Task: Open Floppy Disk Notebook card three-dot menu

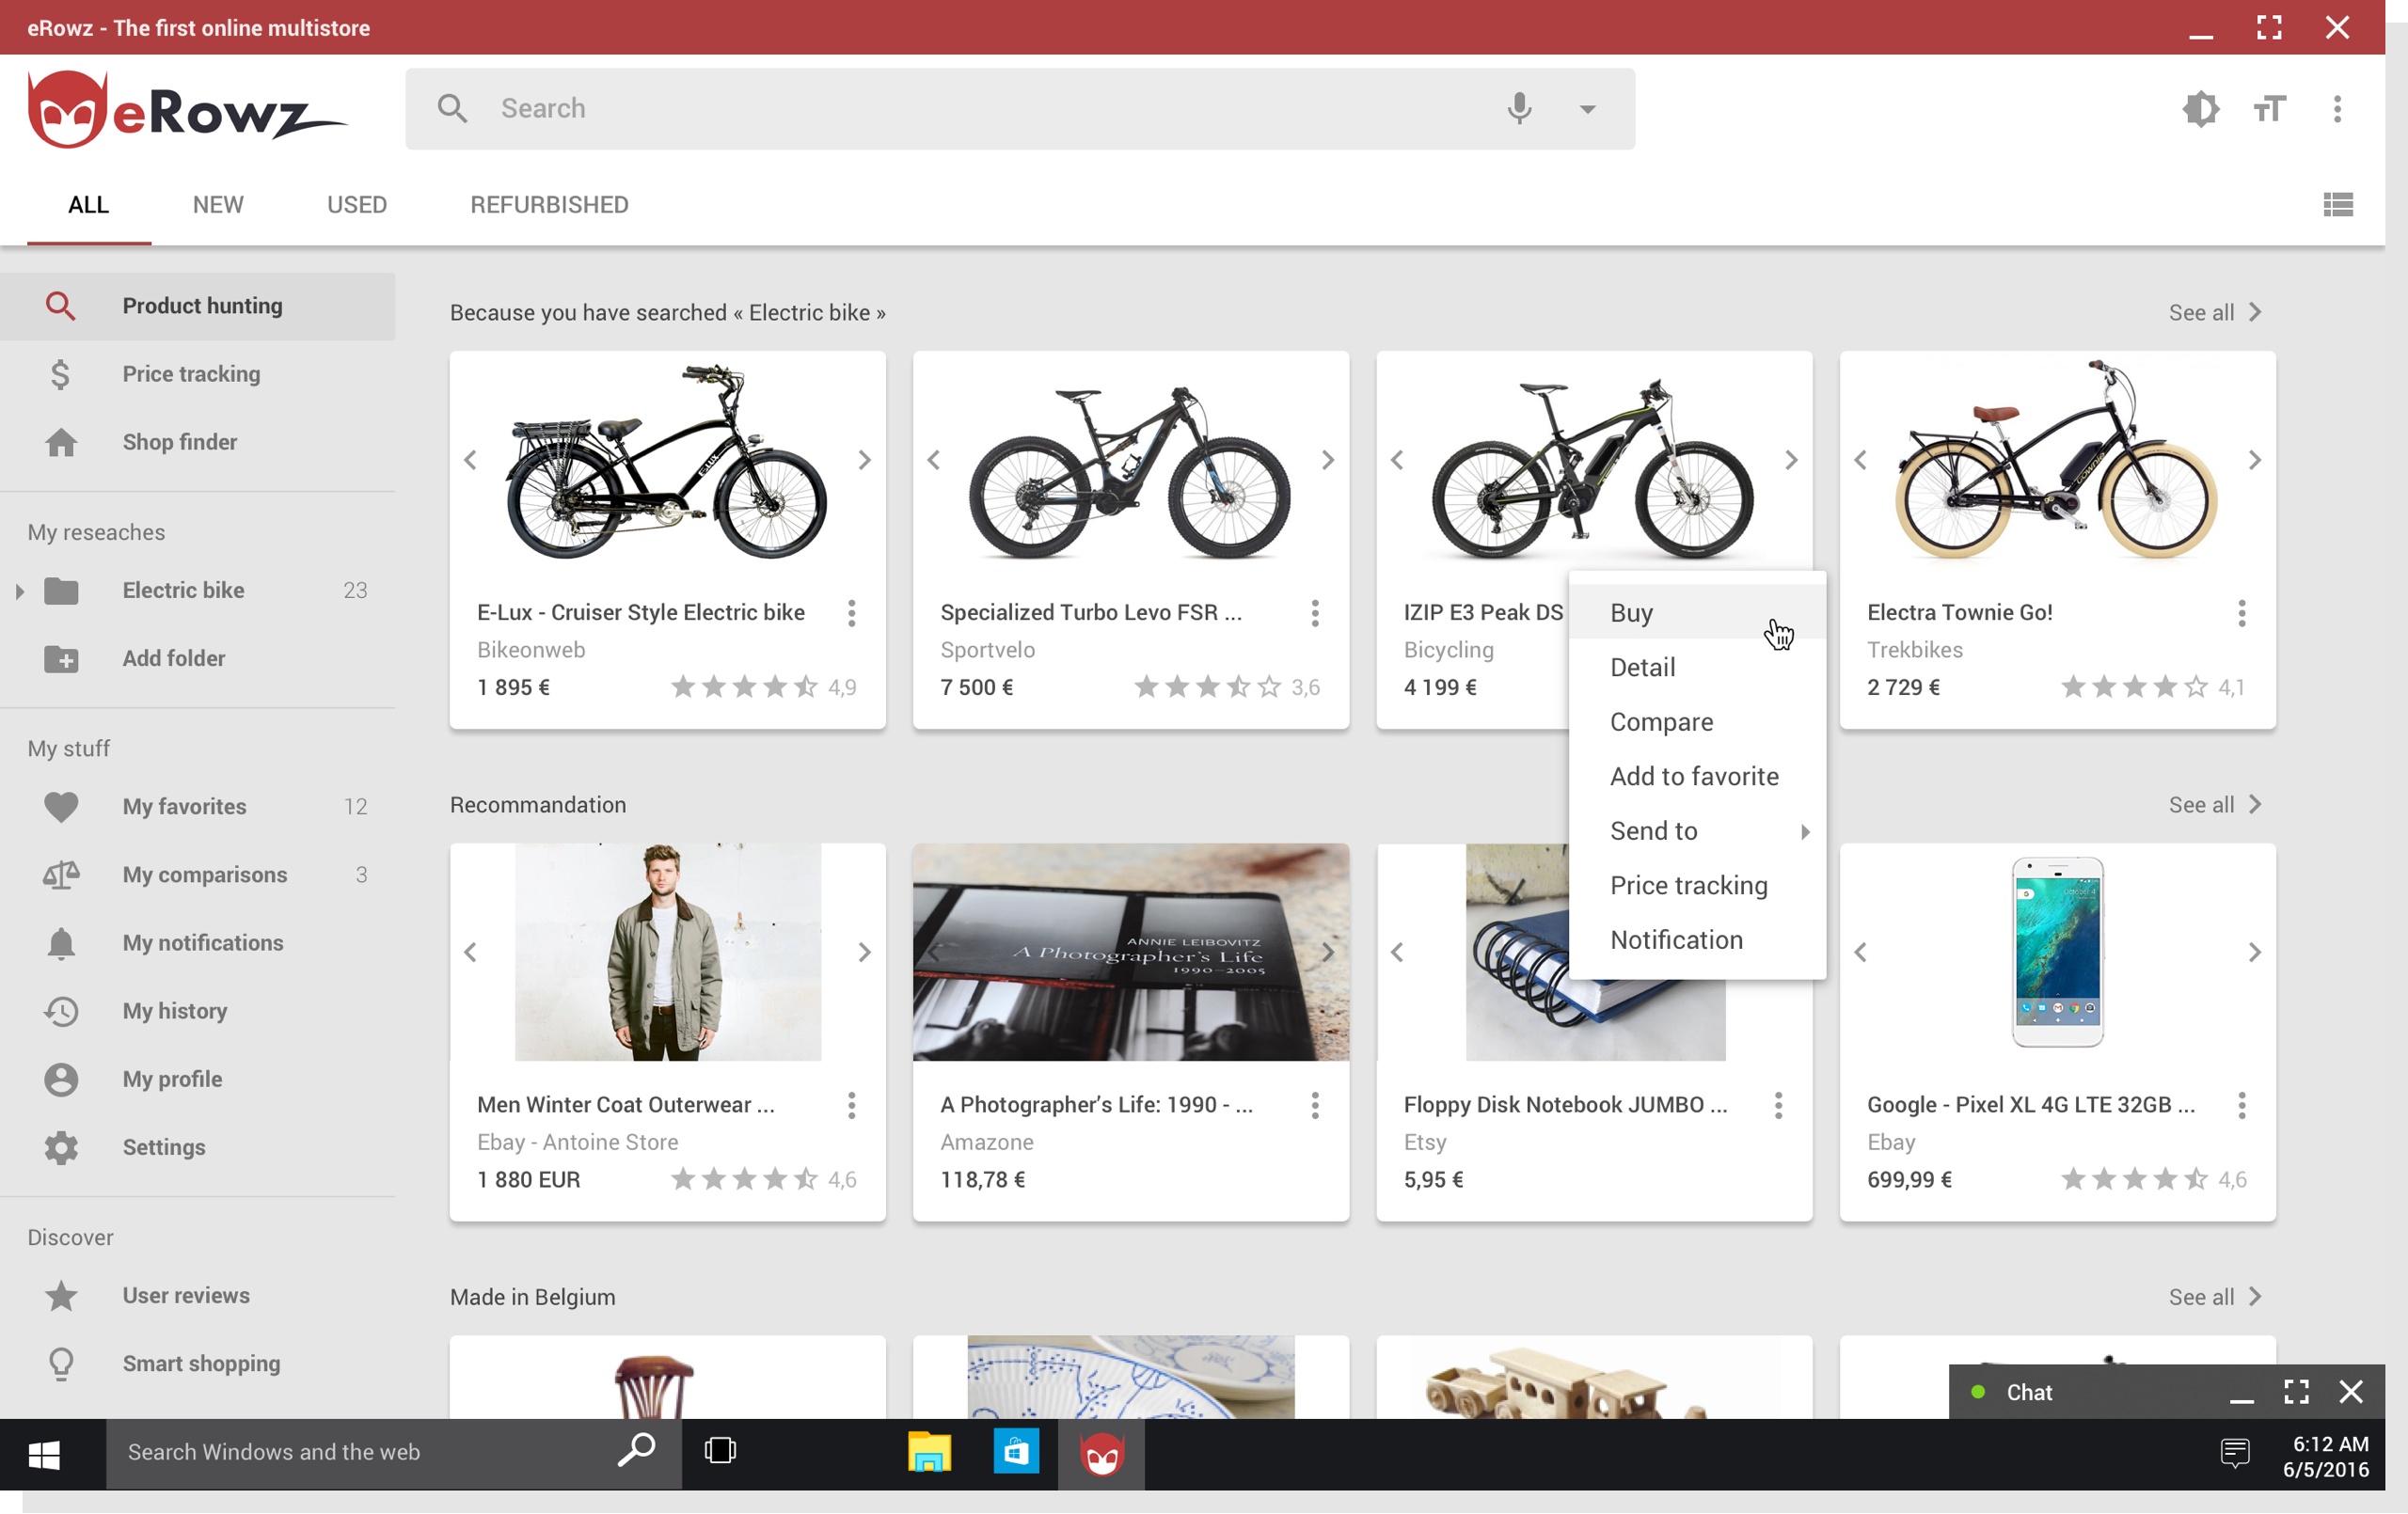Action: (x=1778, y=1104)
